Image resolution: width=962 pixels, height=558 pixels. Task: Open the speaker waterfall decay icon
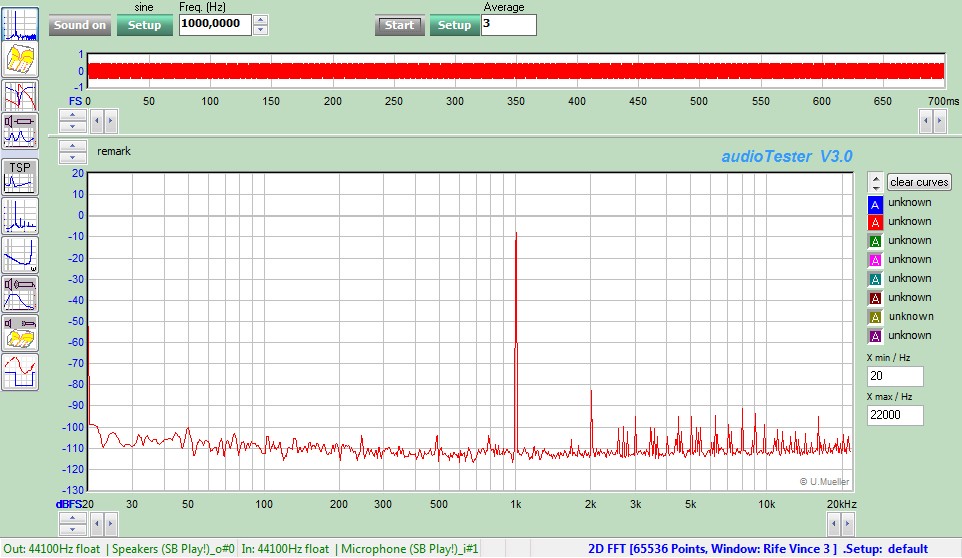point(20,332)
